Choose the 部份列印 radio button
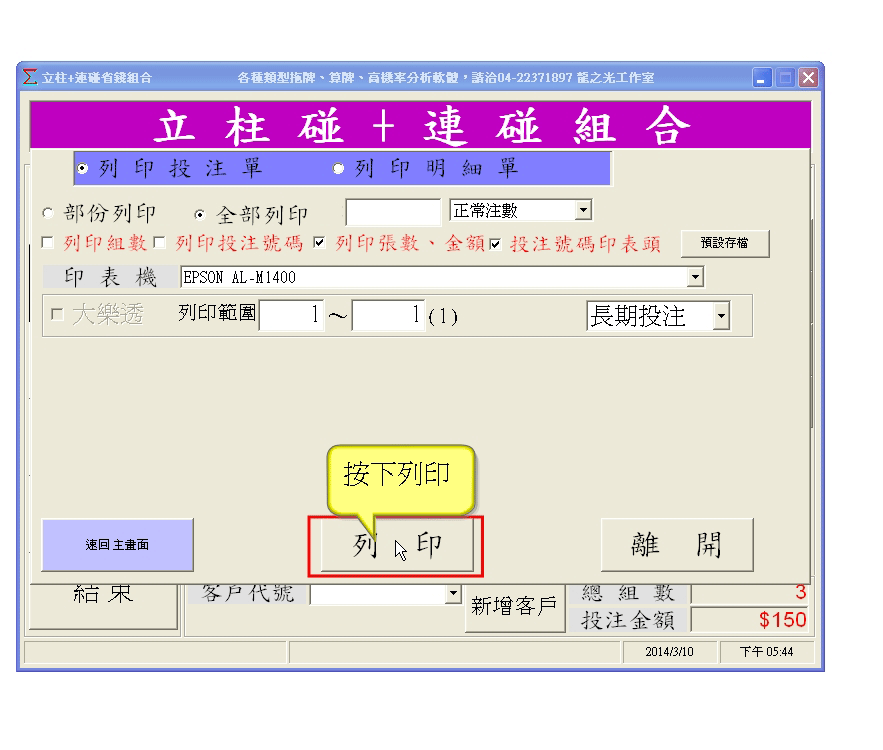The height and width of the screenshot is (750, 883). coord(47,214)
